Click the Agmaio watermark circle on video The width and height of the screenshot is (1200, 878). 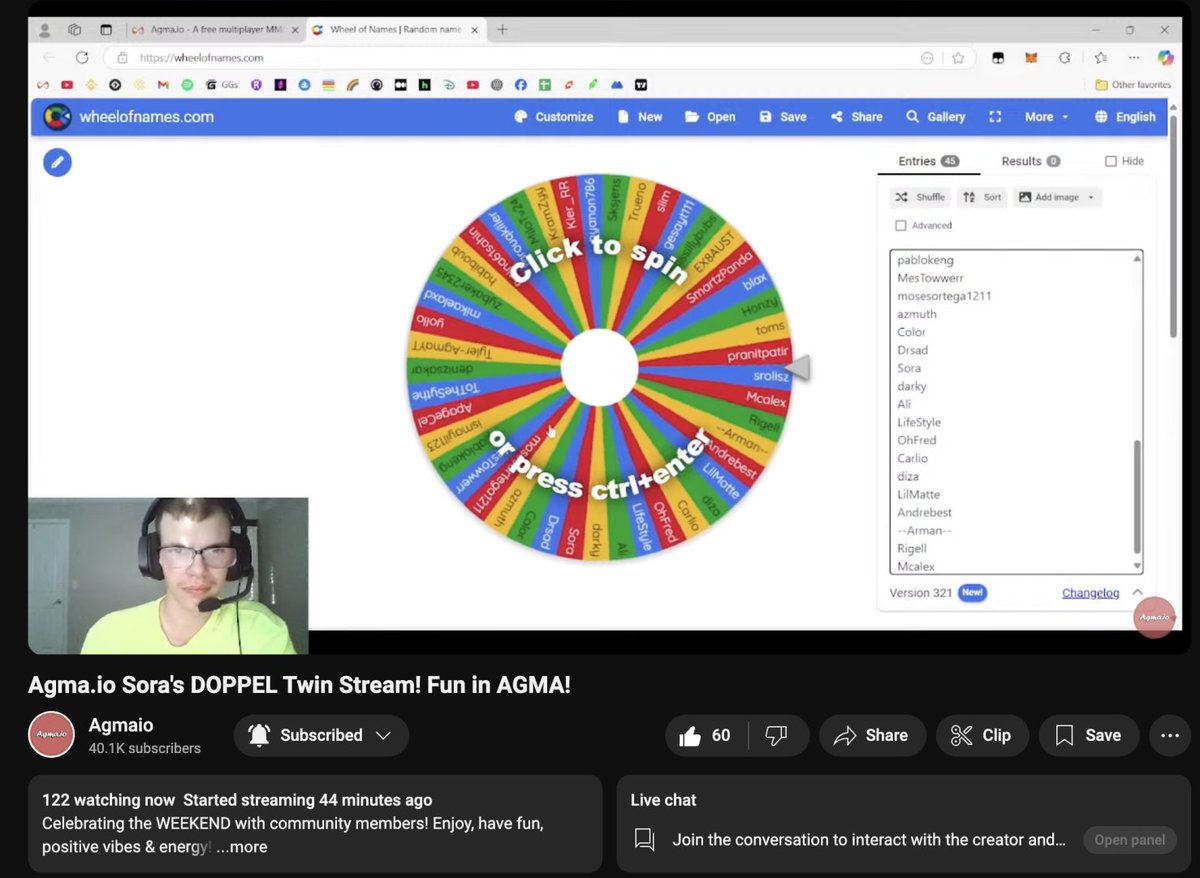click(x=1154, y=617)
